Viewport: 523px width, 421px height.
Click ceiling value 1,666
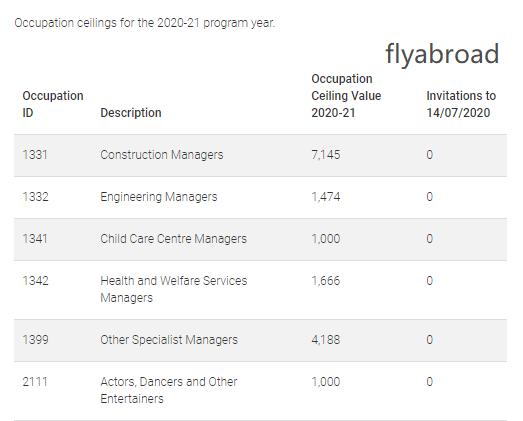click(x=326, y=281)
